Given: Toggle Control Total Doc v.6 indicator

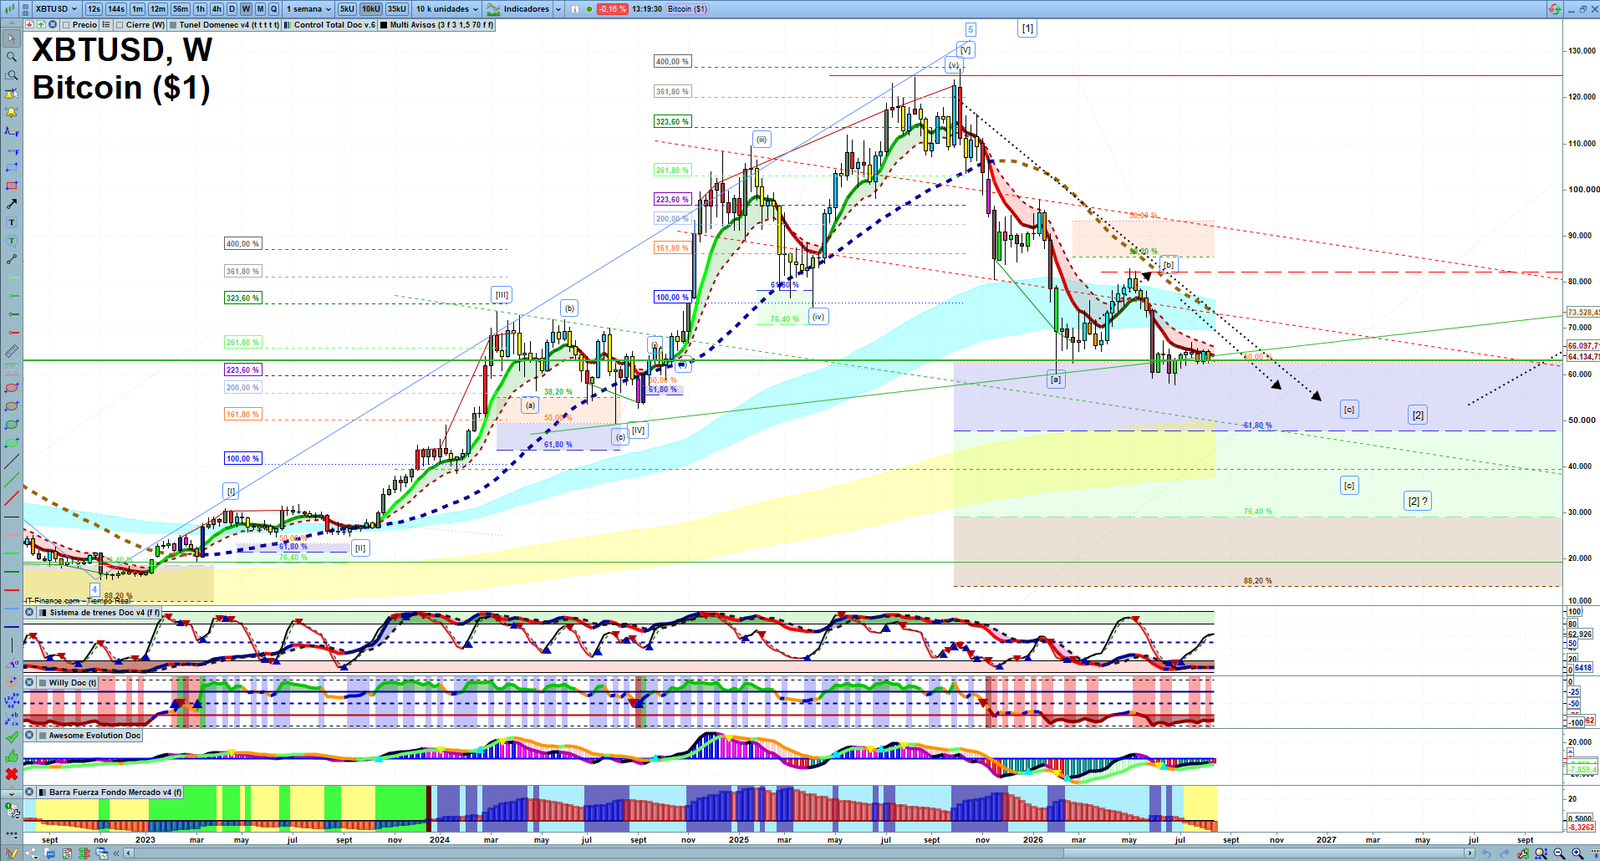Looking at the screenshot, I should click(x=329, y=25).
